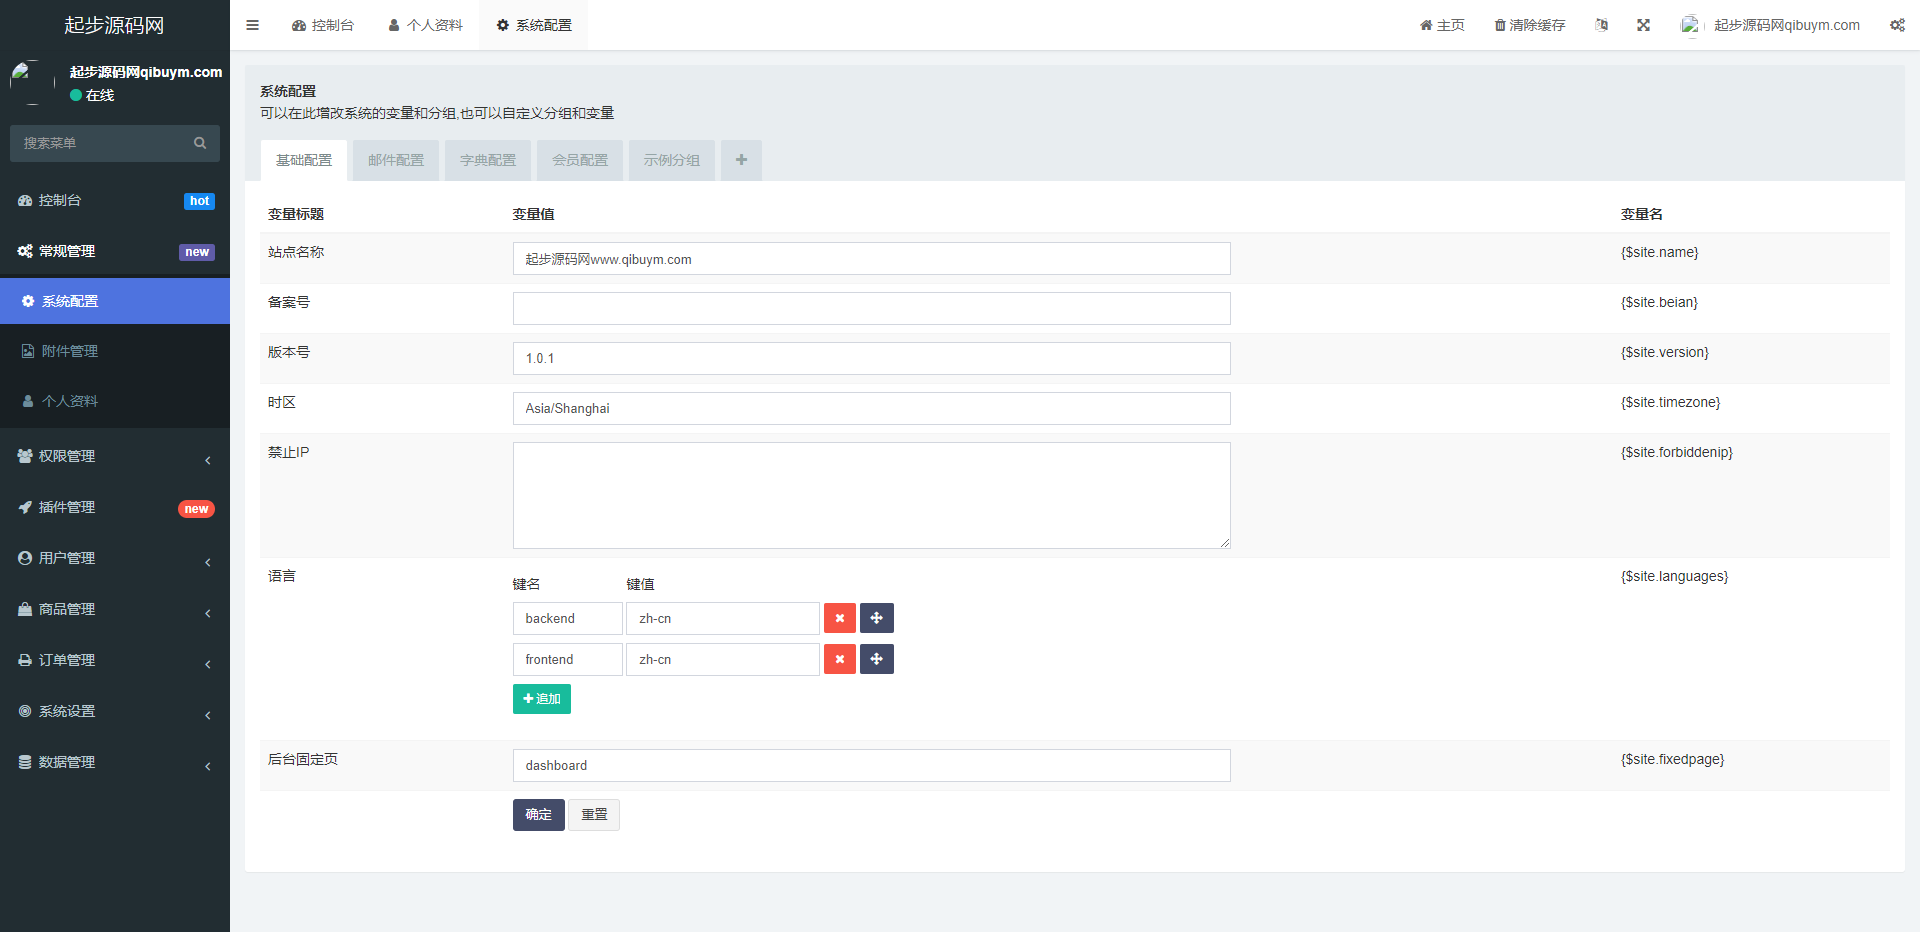Click the 时区 input showing Asia/Shanghai

872,409
